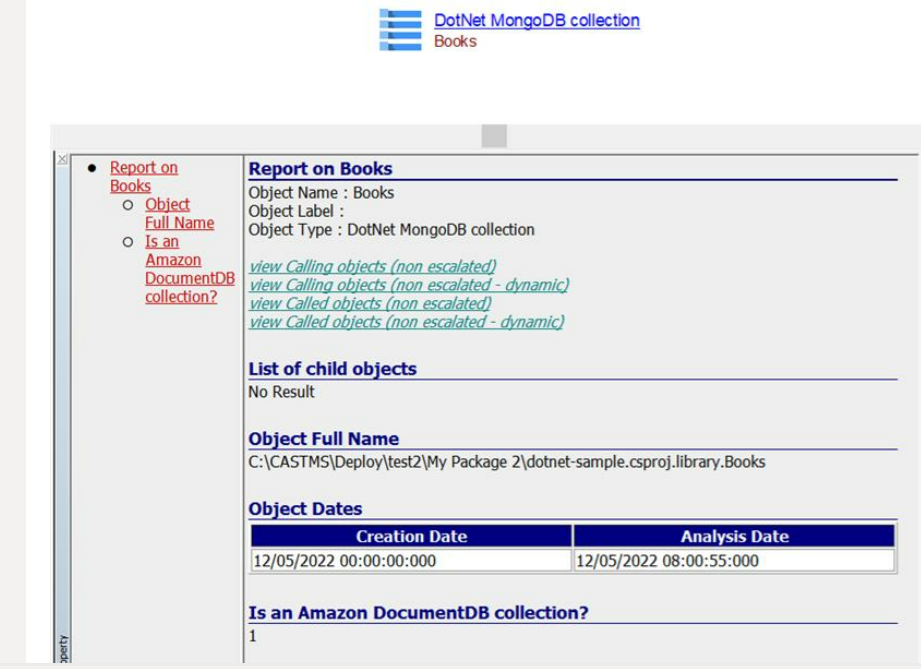The height and width of the screenshot is (669, 921).
Task: Open Report on Books in the navigation list
Action: tap(143, 176)
